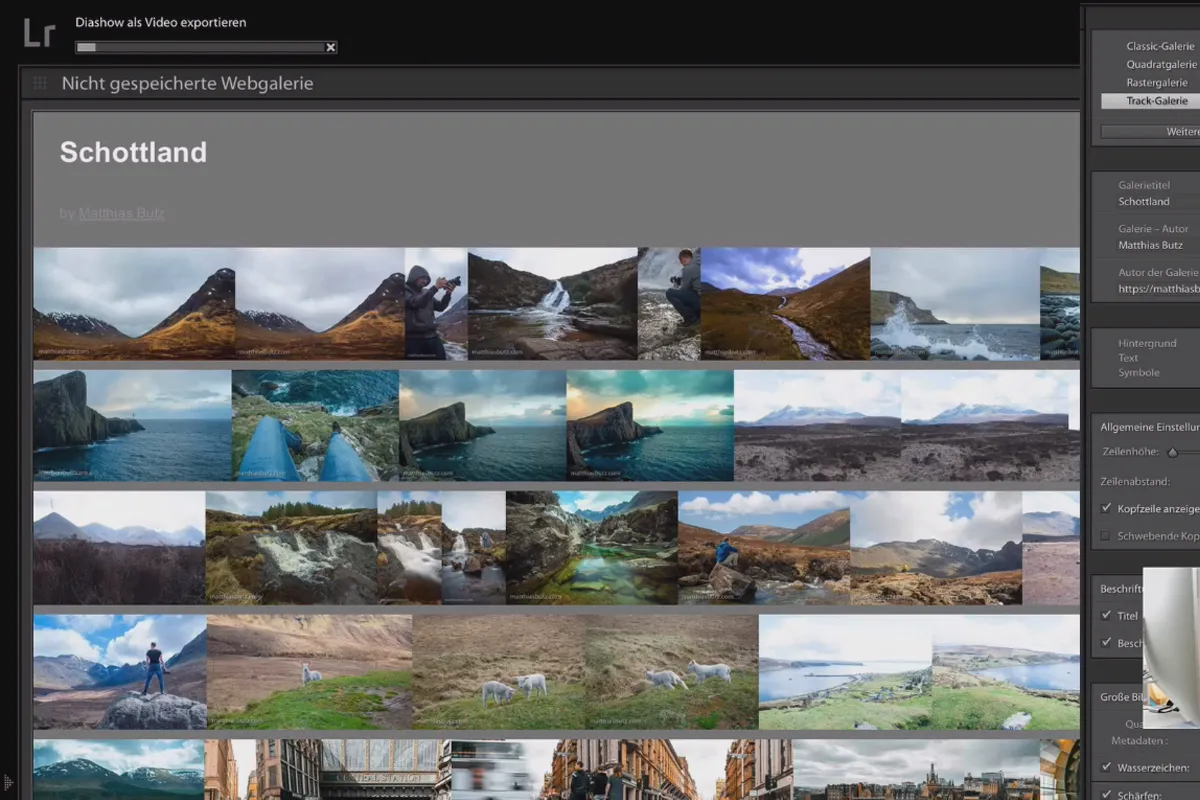The height and width of the screenshot is (800, 1200).
Task: Open the crashing coastal waves thumbnail
Action: click(955, 304)
